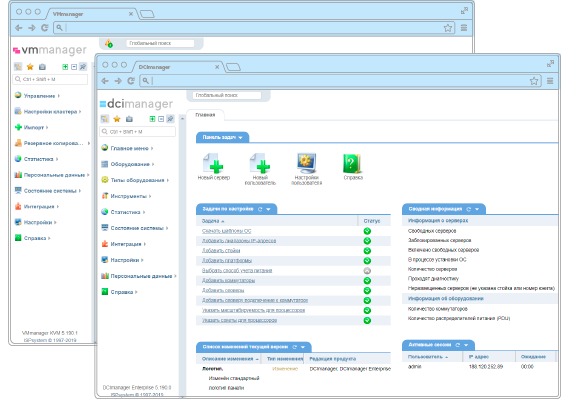
Task: Open the Справка book icon on the dashboard
Action: (x=352, y=164)
